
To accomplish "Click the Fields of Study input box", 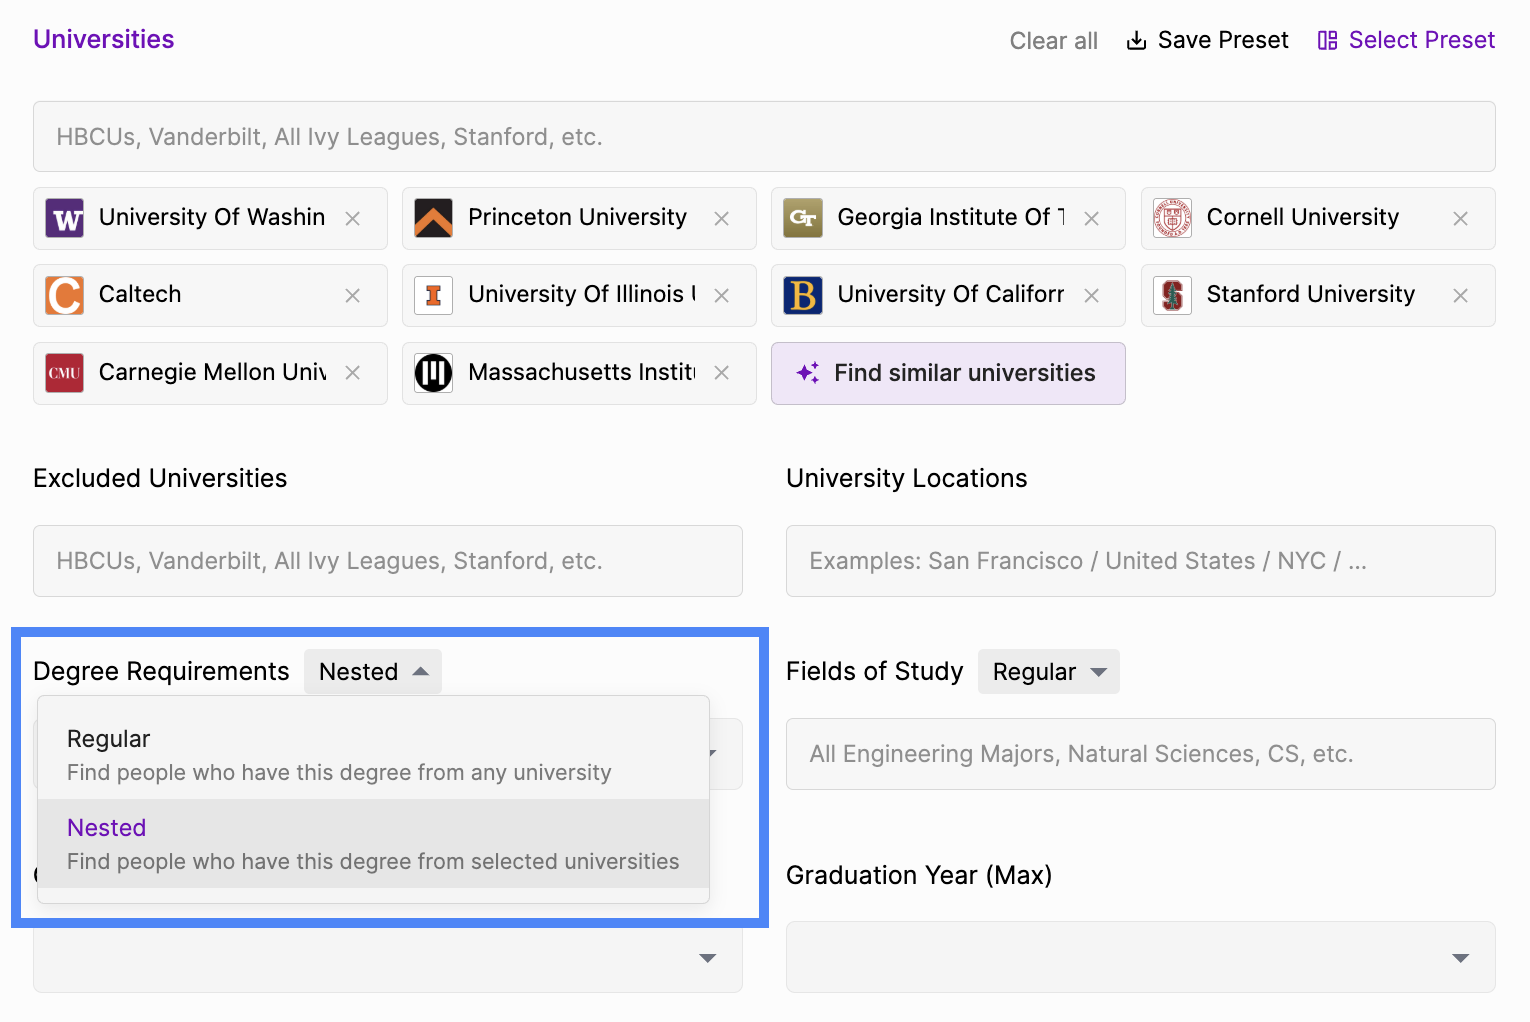I will (1141, 754).
